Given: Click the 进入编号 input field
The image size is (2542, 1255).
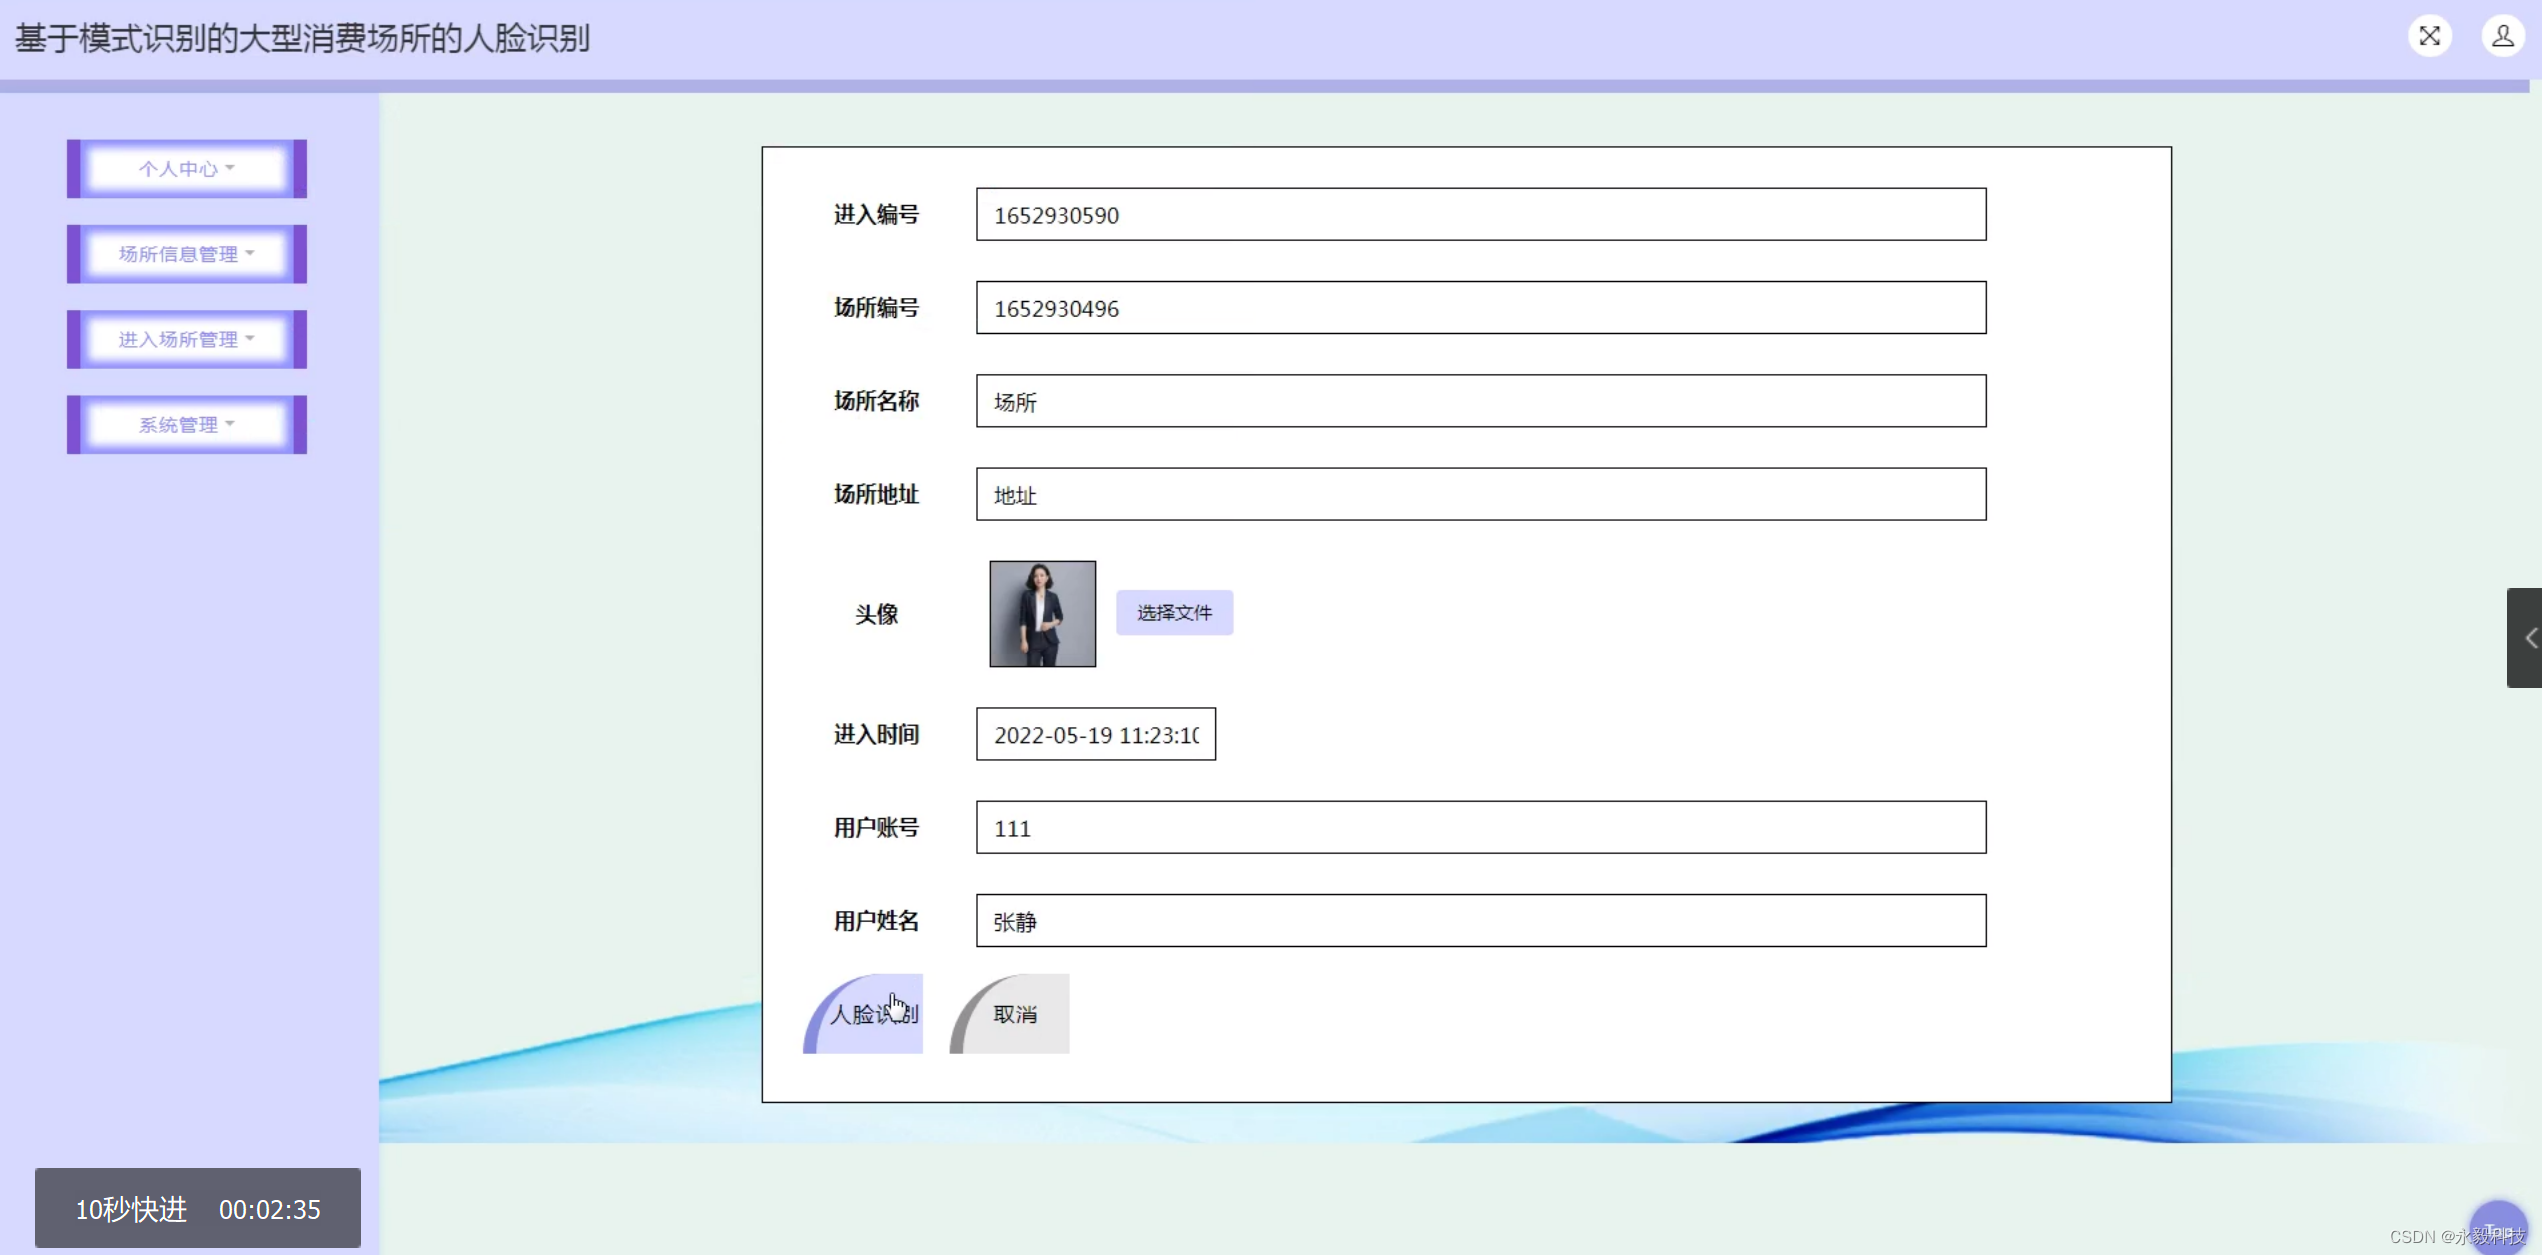Looking at the screenshot, I should (1480, 215).
